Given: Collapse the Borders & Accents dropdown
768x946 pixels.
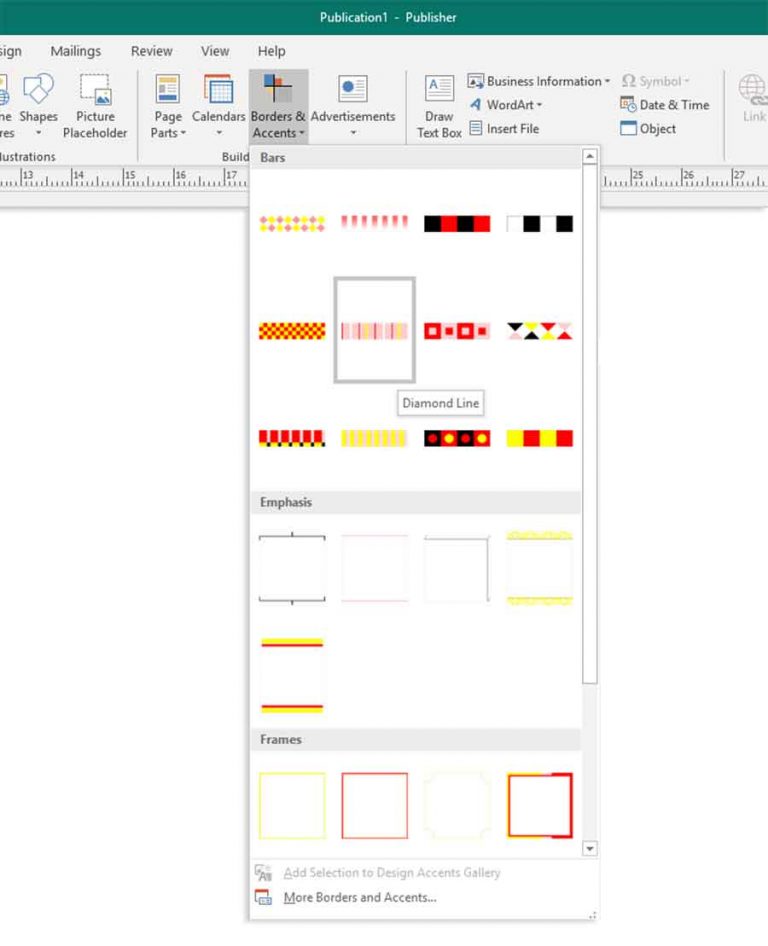Looking at the screenshot, I should pos(278,106).
